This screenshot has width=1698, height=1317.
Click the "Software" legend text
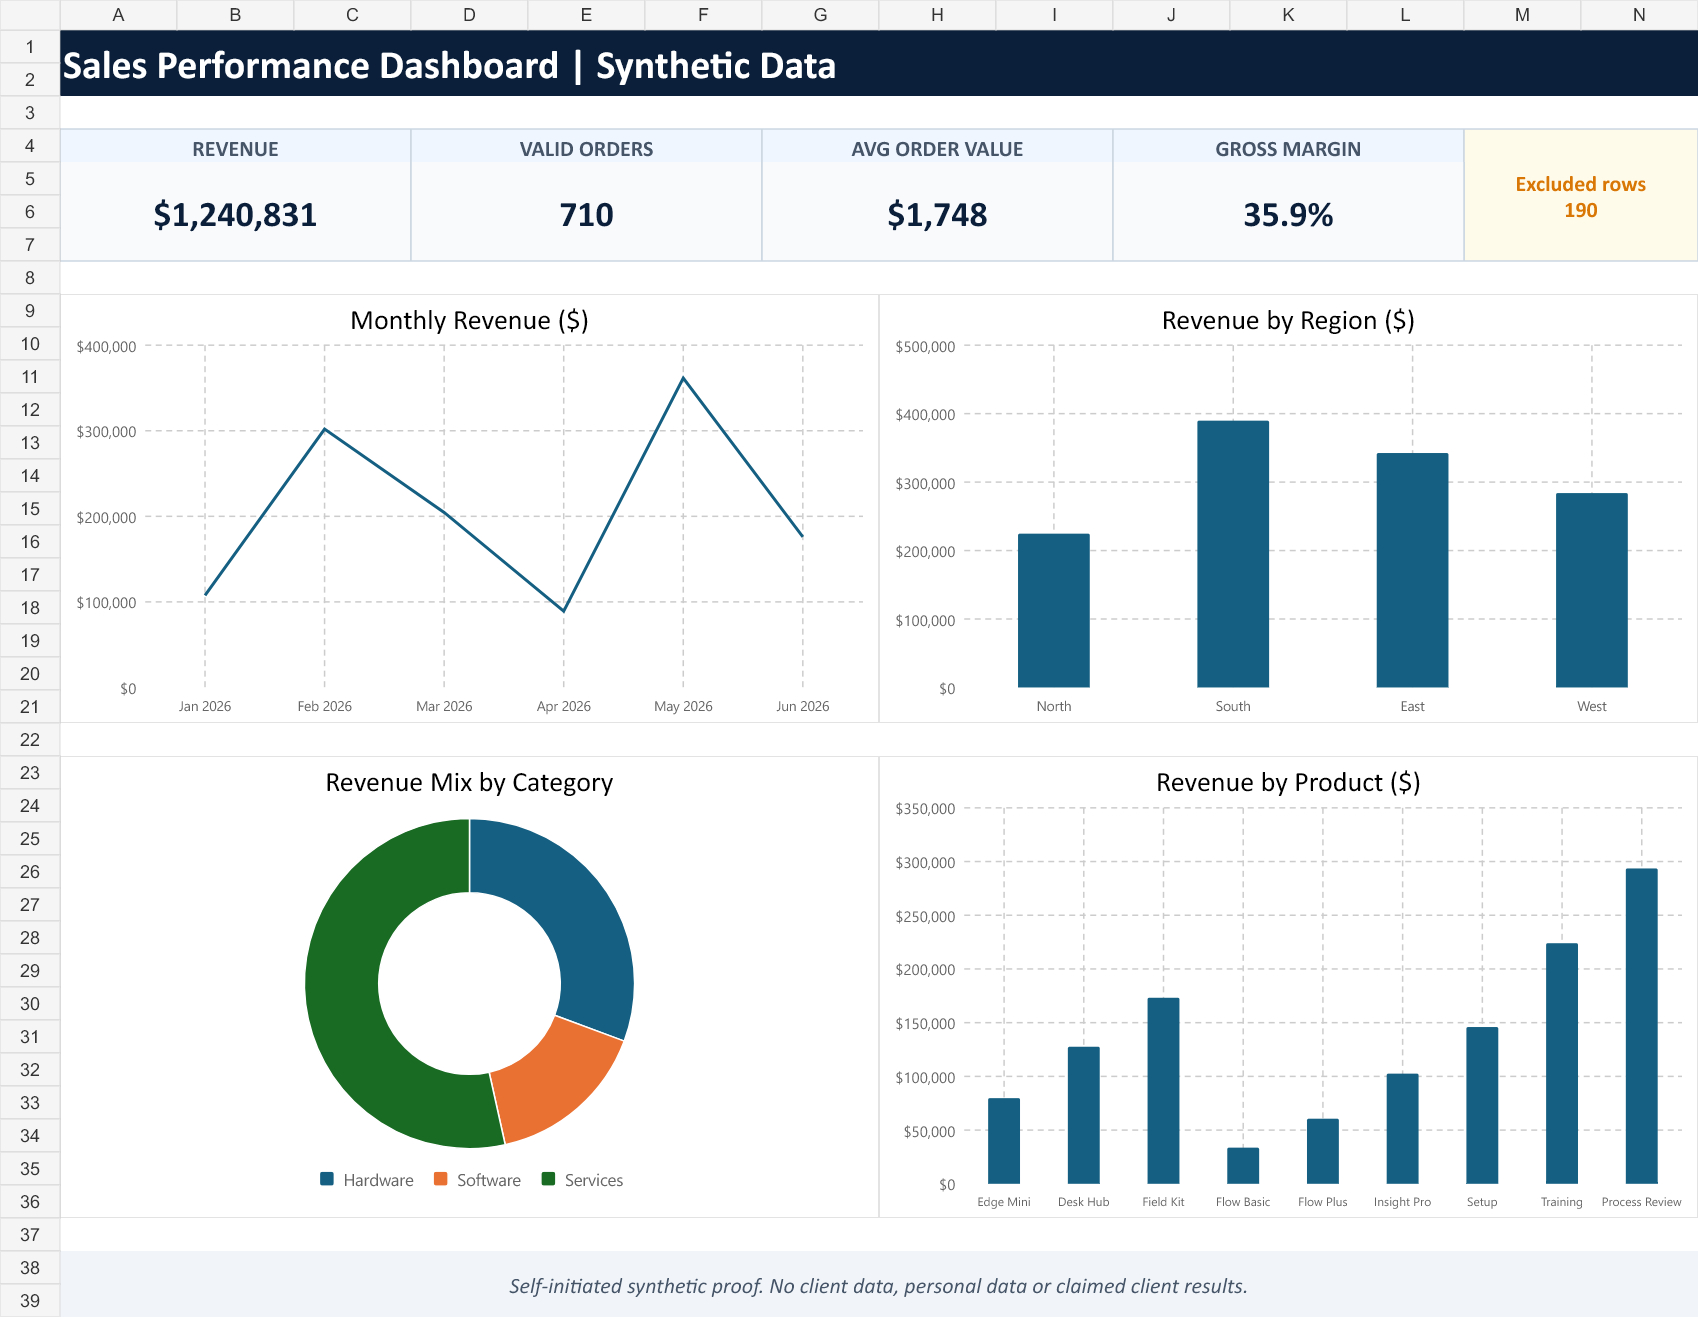[489, 1180]
